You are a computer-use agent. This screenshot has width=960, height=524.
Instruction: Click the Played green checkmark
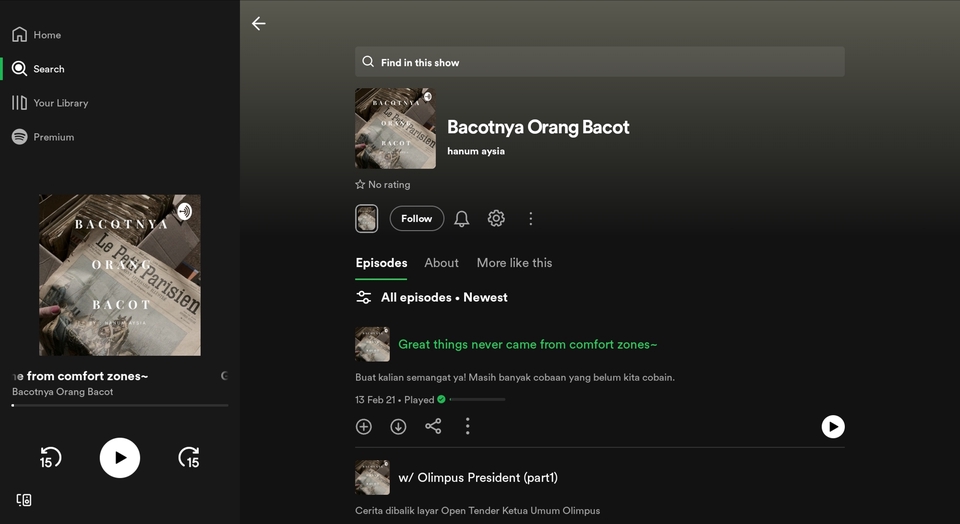point(441,400)
